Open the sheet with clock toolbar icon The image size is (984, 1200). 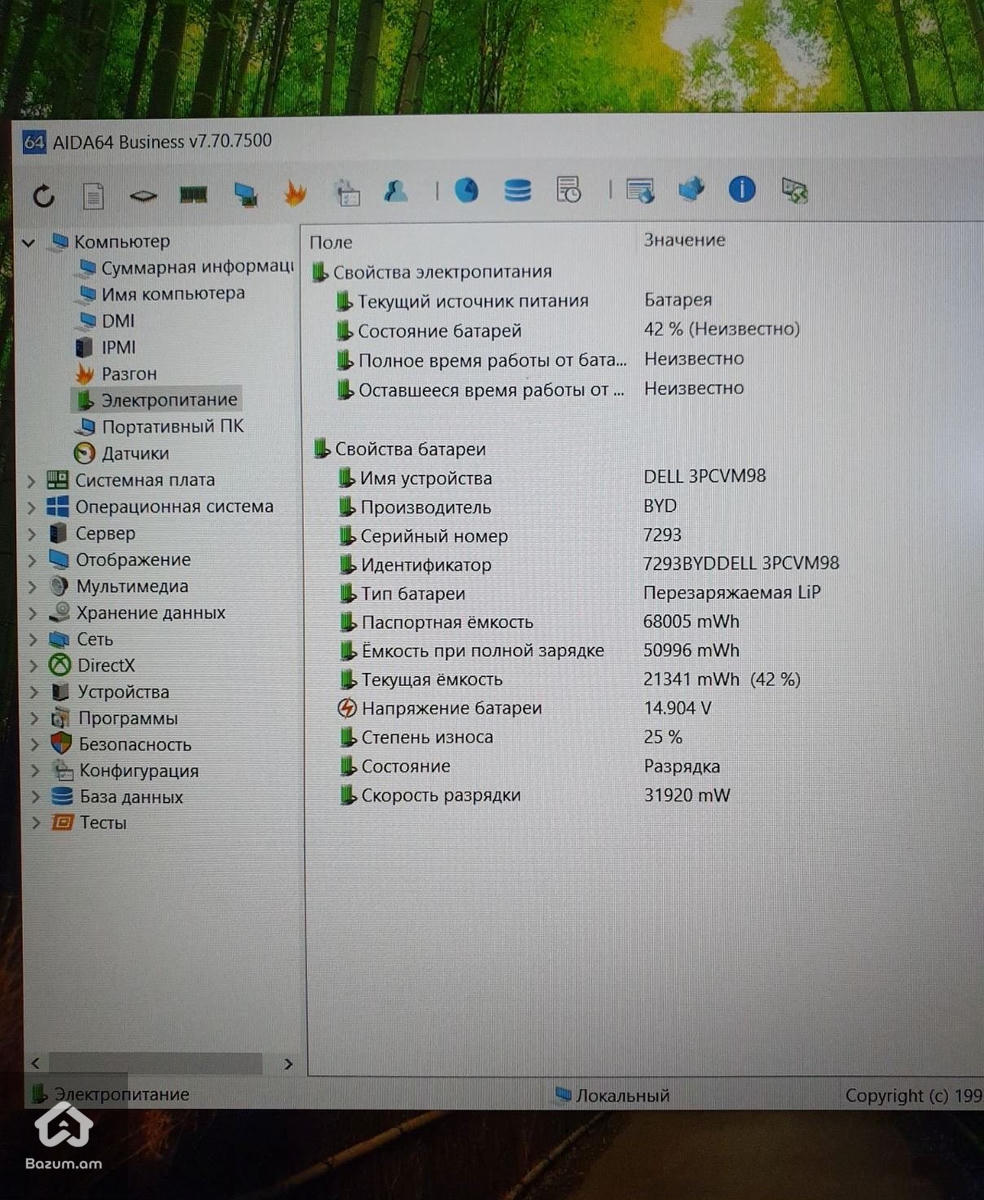(x=568, y=189)
